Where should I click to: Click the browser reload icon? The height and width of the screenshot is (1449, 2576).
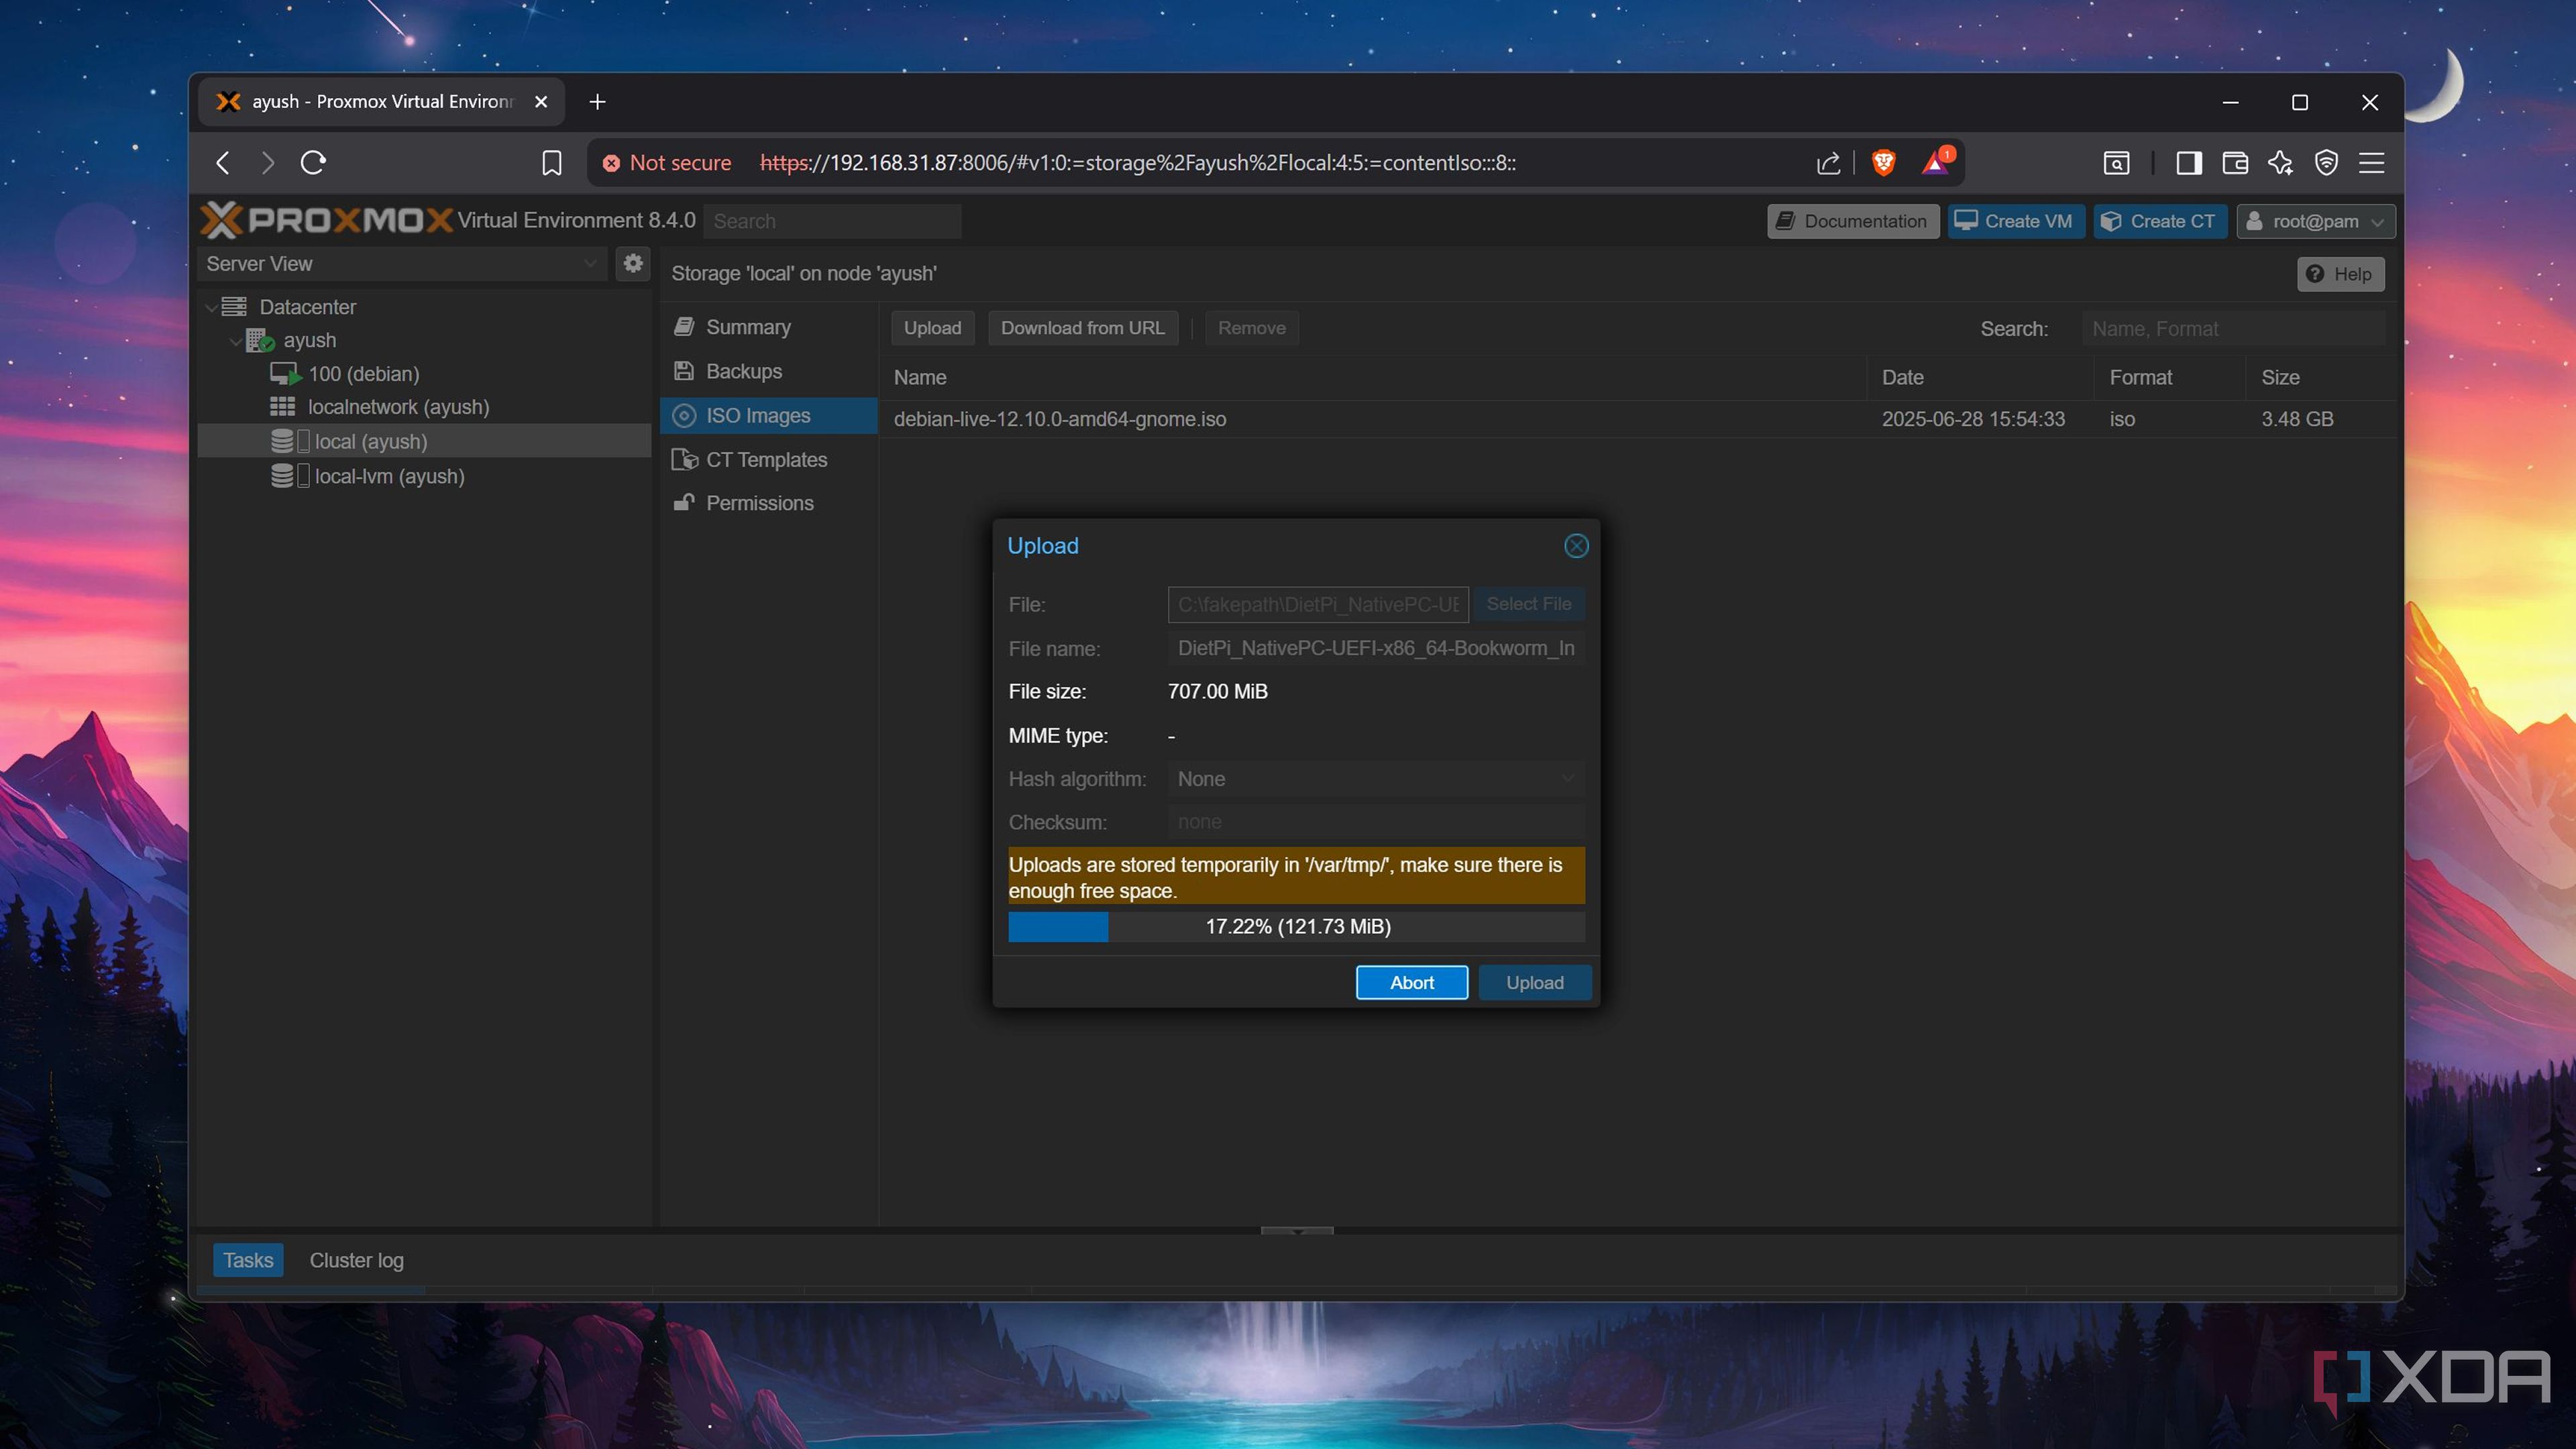coord(313,163)
